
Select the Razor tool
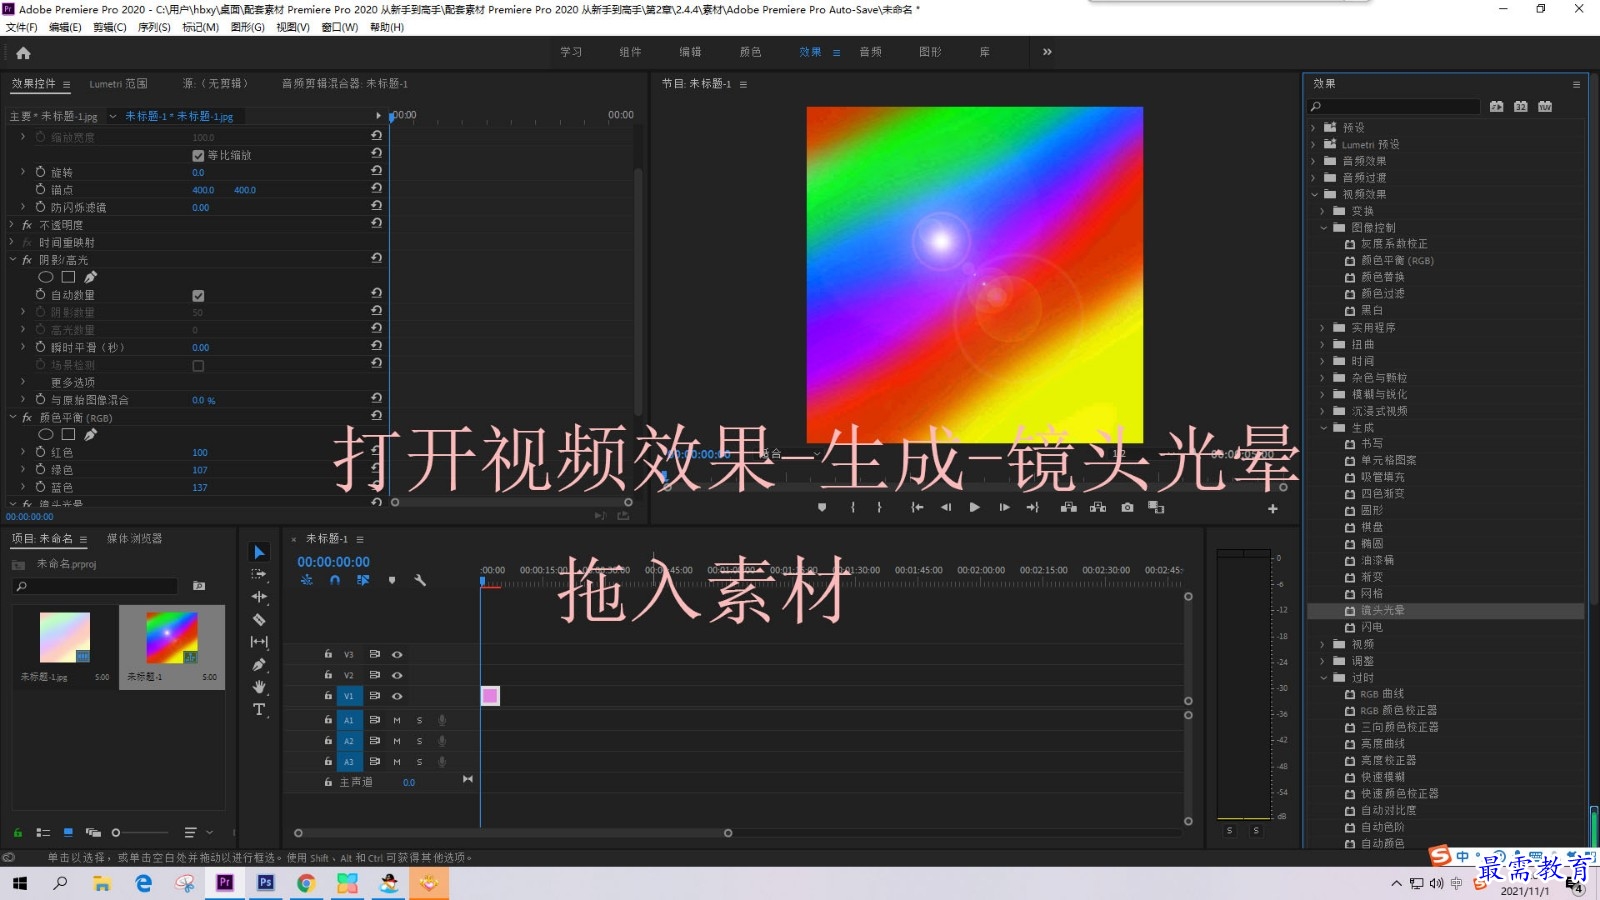point(259,620)
